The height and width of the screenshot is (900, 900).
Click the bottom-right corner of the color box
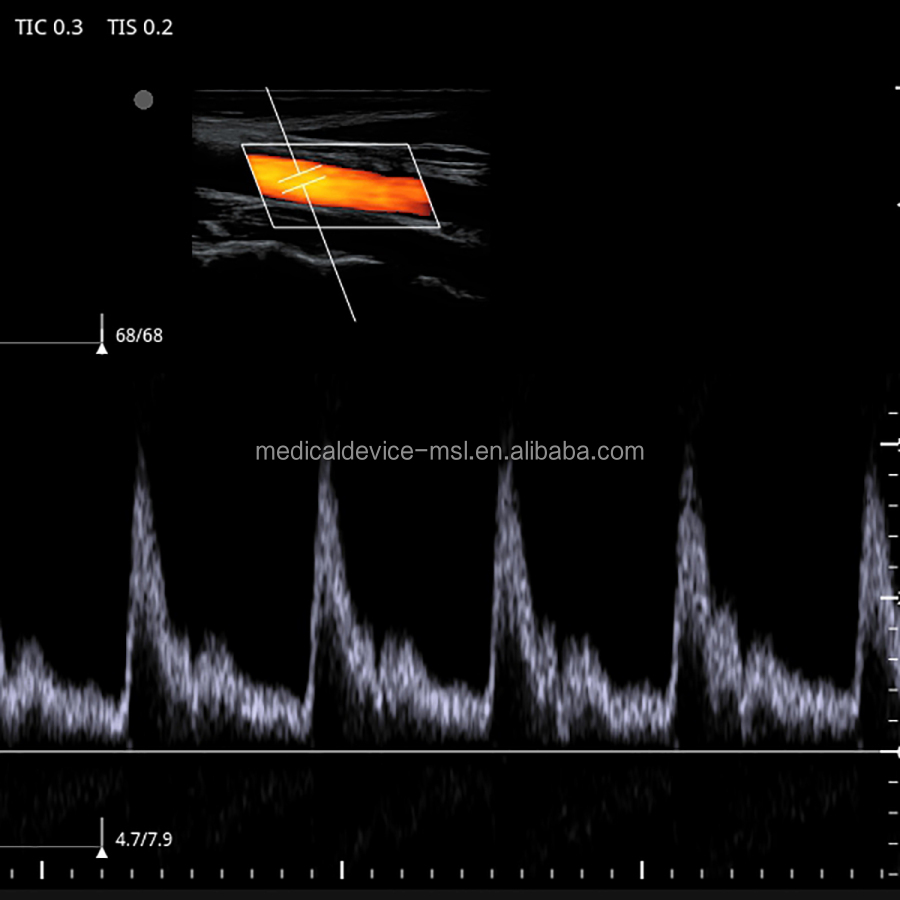click(x=439, y=227)
